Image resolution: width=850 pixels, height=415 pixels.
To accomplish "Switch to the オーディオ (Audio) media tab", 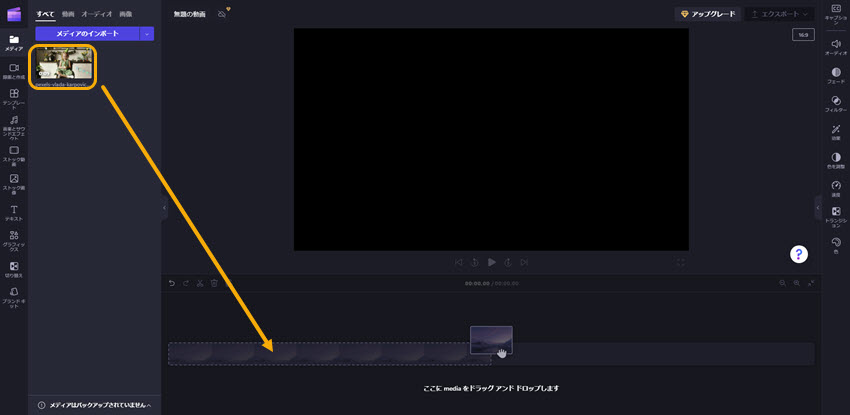I will click(x=96, y=14).
